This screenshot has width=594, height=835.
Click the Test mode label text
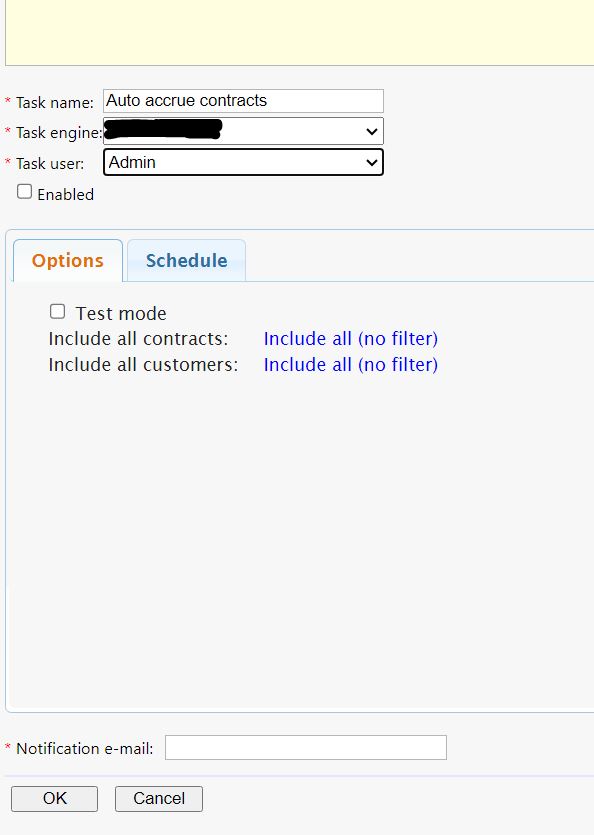tap(121, 313)
